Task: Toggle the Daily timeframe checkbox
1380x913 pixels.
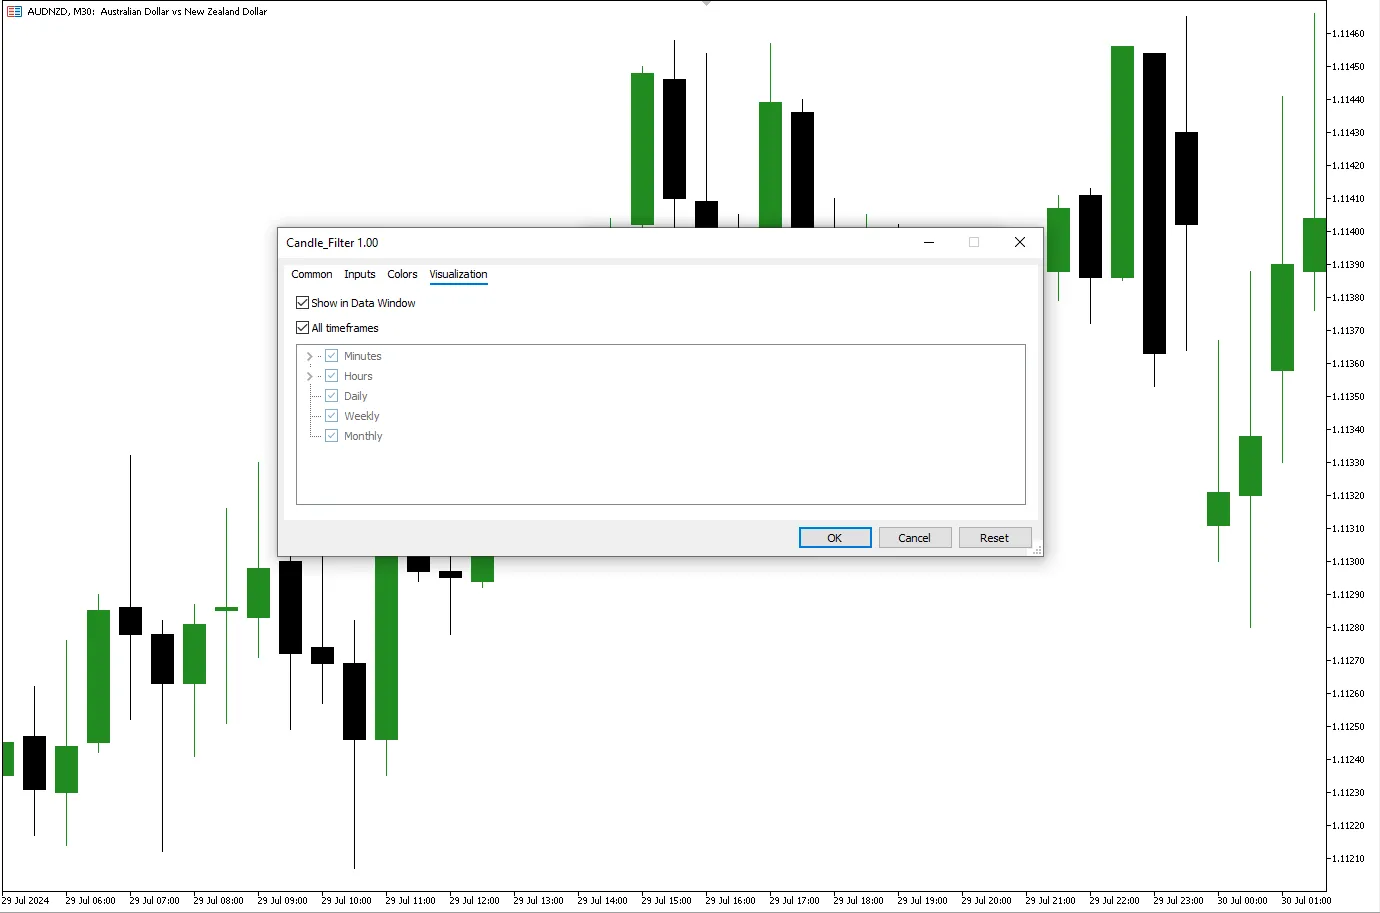Action: pos(331,396)
